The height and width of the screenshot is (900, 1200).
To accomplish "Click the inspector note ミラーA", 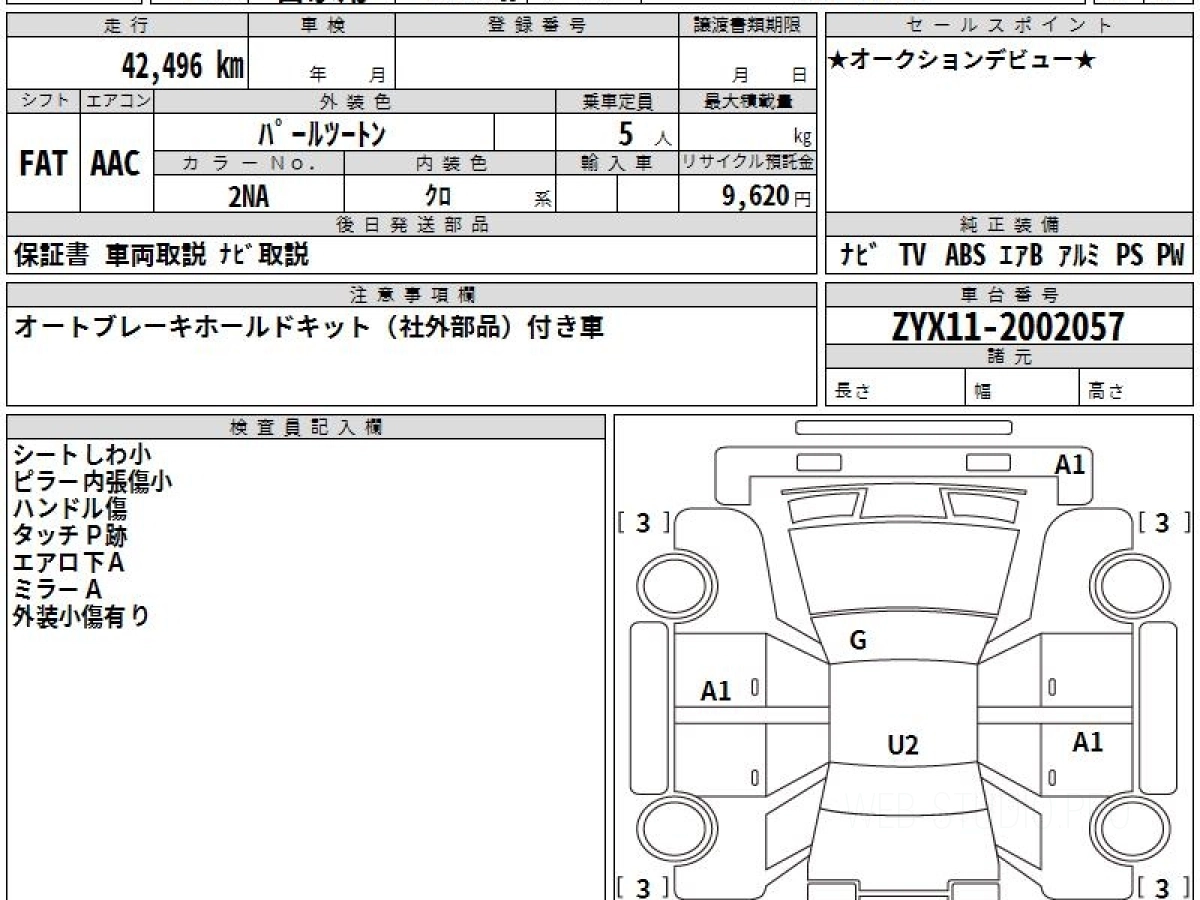I will (57, 590).
